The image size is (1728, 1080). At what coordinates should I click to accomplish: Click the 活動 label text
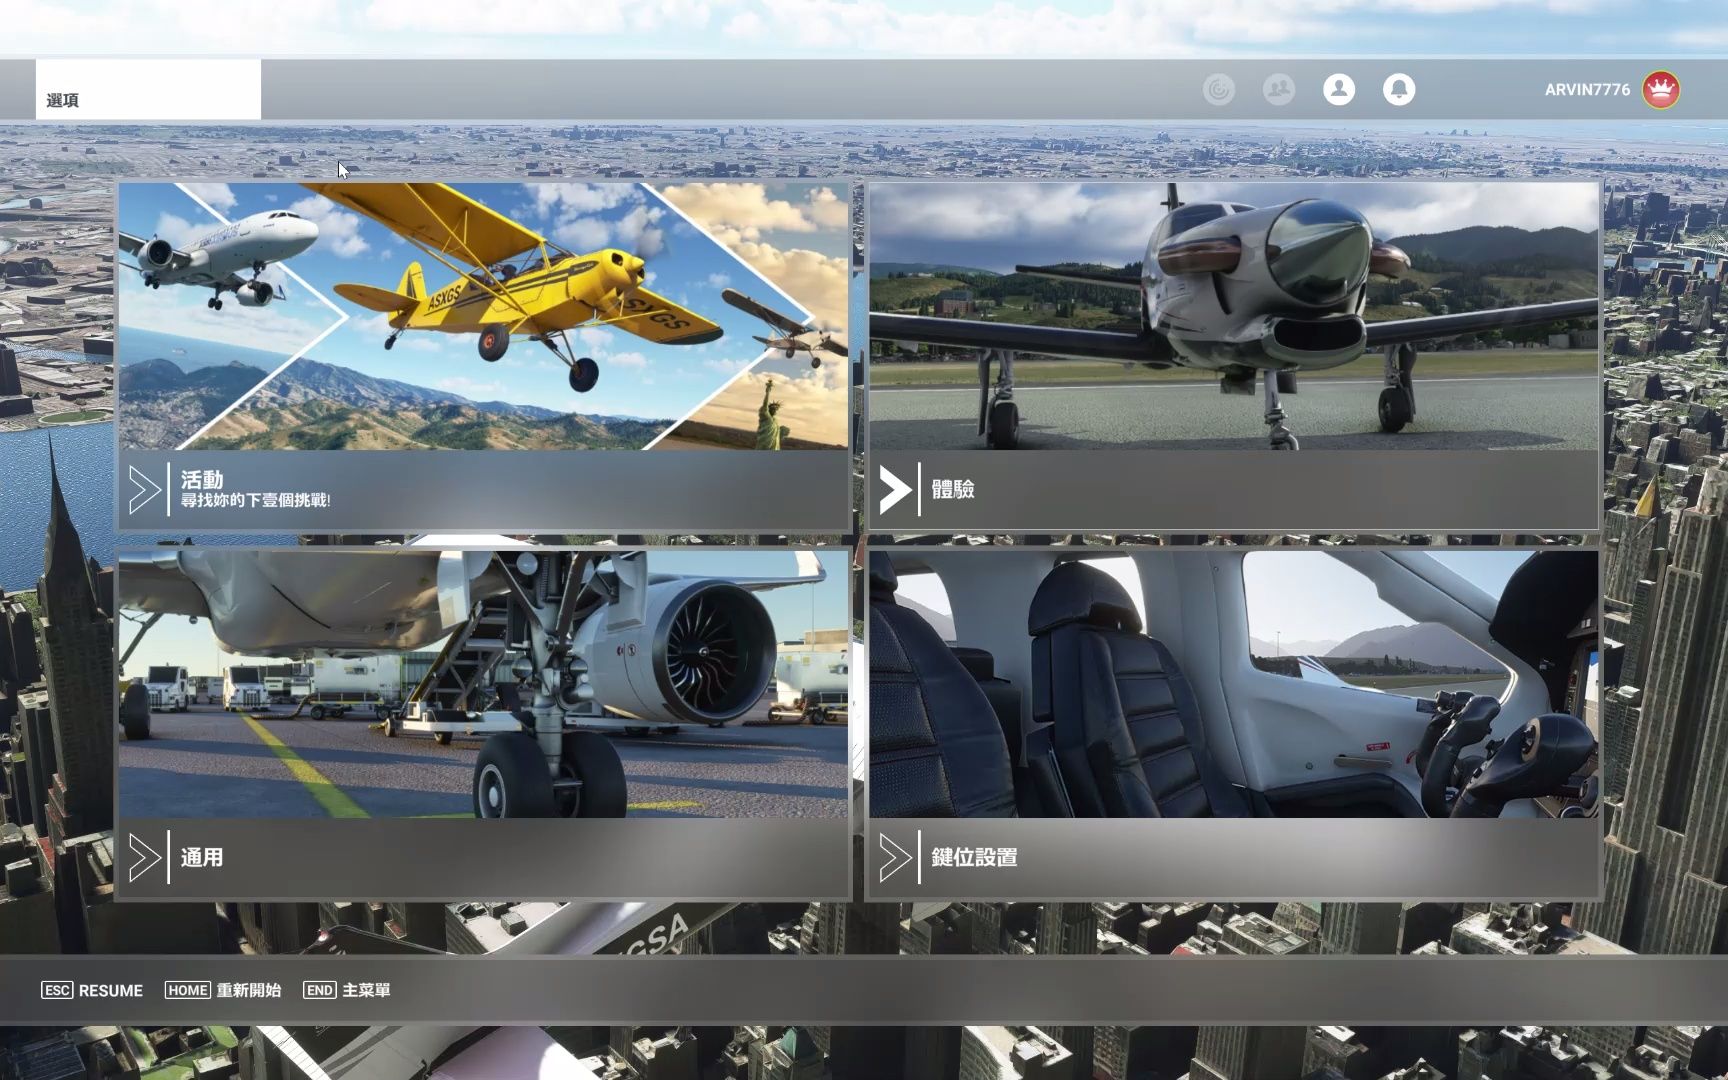[x=202, y=480]
